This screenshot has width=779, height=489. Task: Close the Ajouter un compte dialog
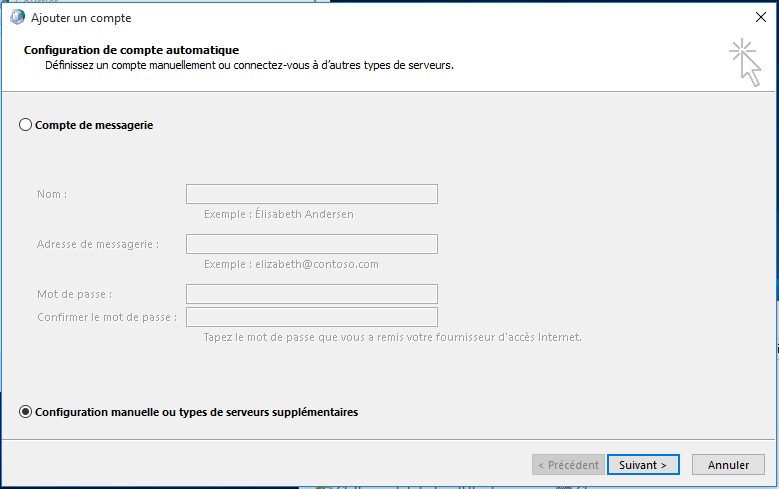761,17
